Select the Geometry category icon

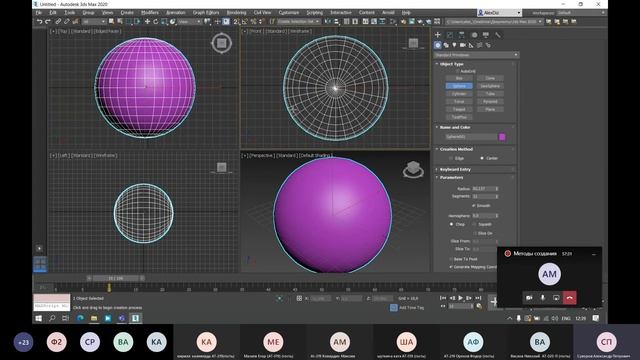(x=438, y=45)
